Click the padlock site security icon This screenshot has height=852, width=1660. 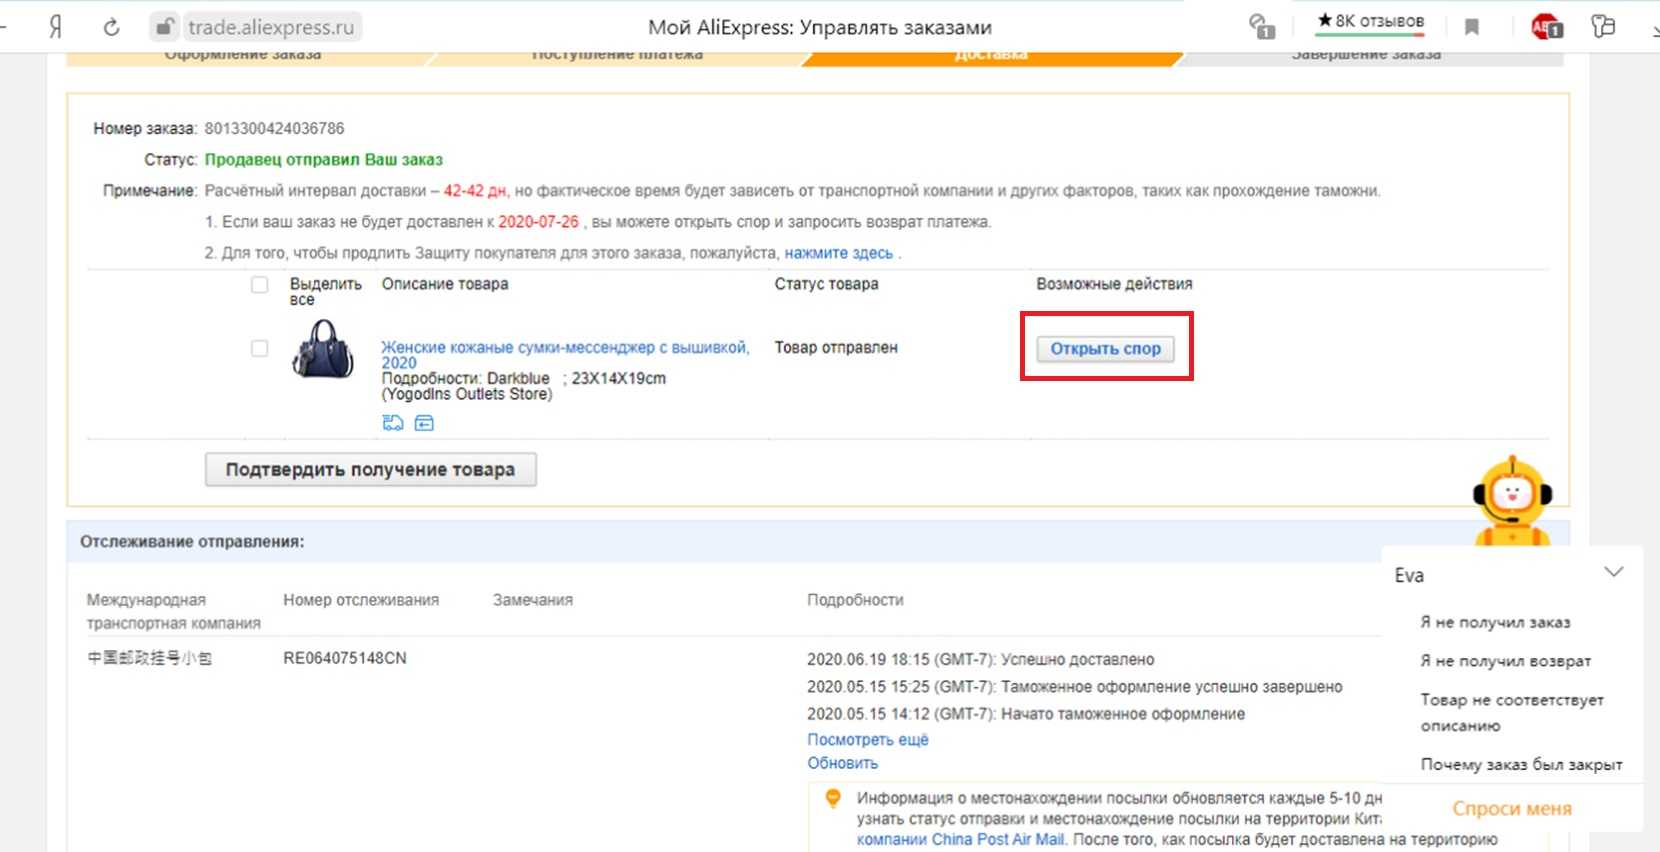pyautogui.click(x=164, y=27)
